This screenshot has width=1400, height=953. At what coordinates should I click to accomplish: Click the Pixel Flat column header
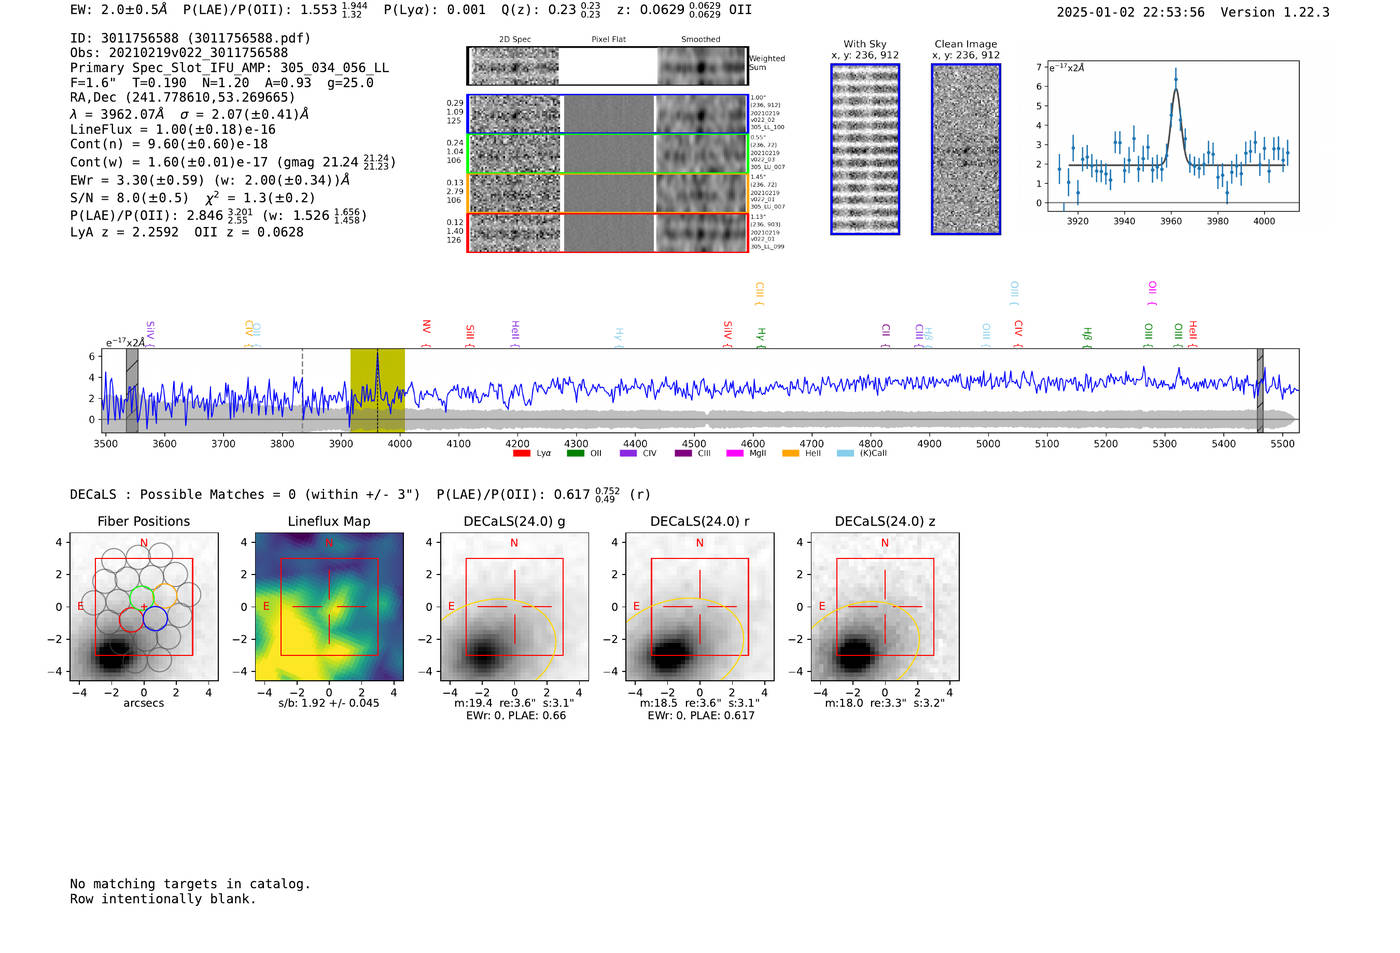pyautogui.click(x=608, y=40)
